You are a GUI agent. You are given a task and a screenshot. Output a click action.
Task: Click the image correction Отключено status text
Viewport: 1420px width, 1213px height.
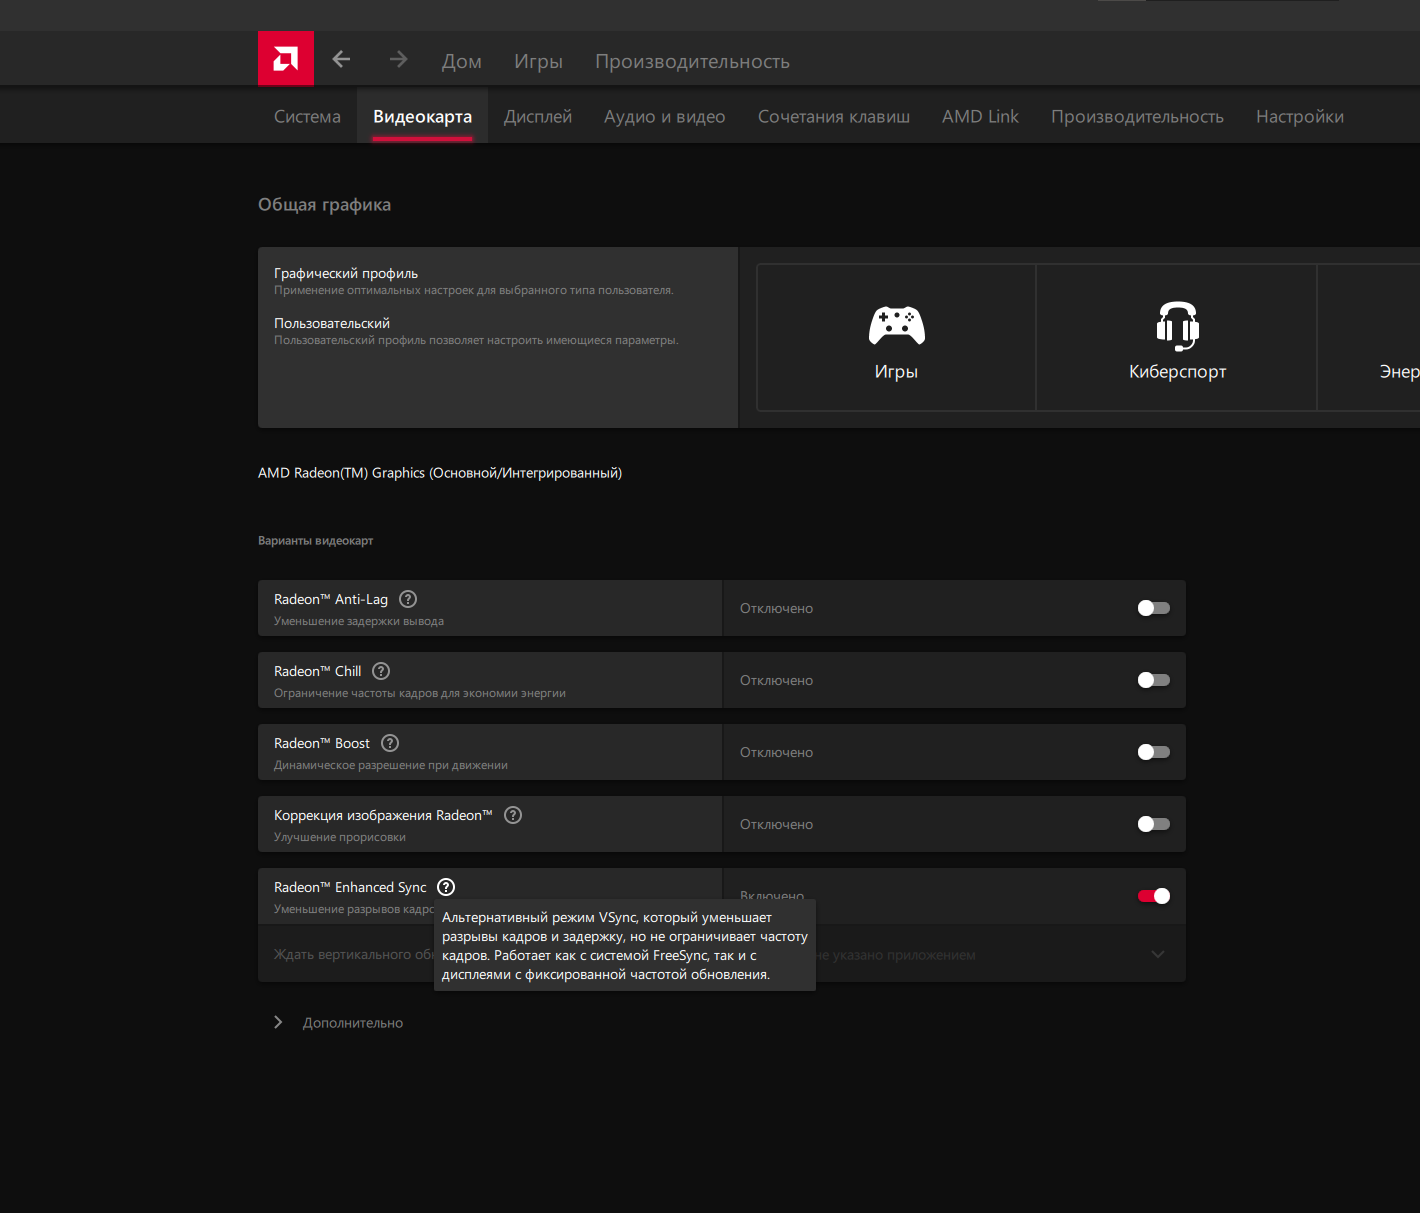coord(777,824)
